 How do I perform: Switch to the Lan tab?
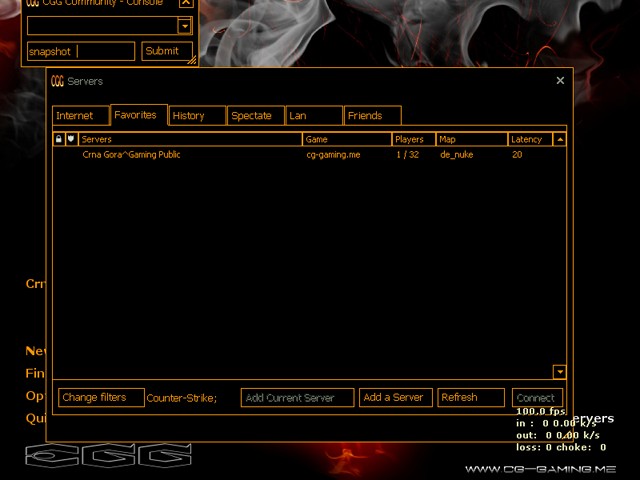[x=314, y=116]
